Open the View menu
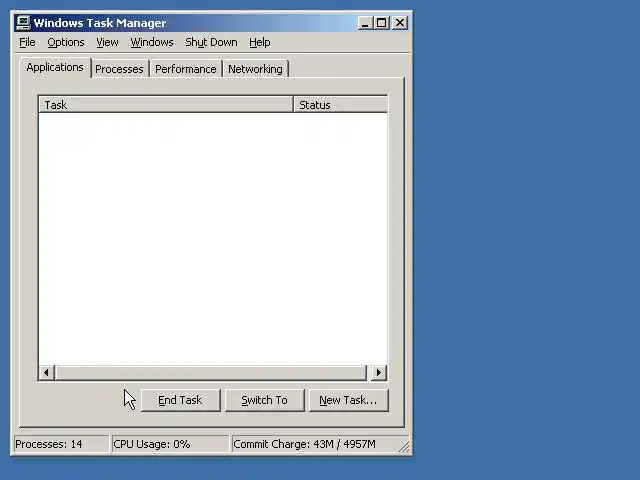640x480 pixels. click(107, 42)
